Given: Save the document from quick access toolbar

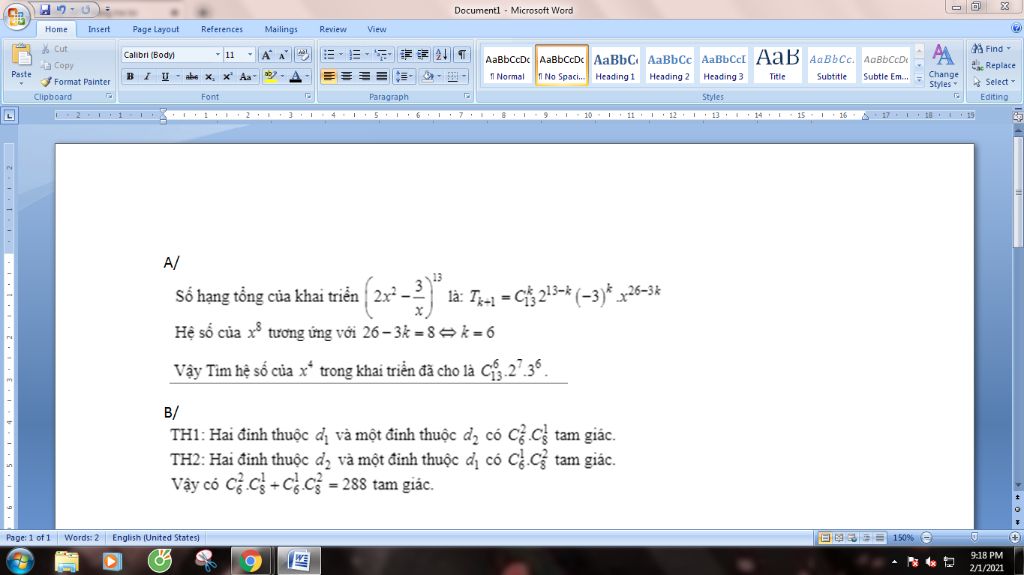Looking at the screenshot, I should tap(44, 10).
